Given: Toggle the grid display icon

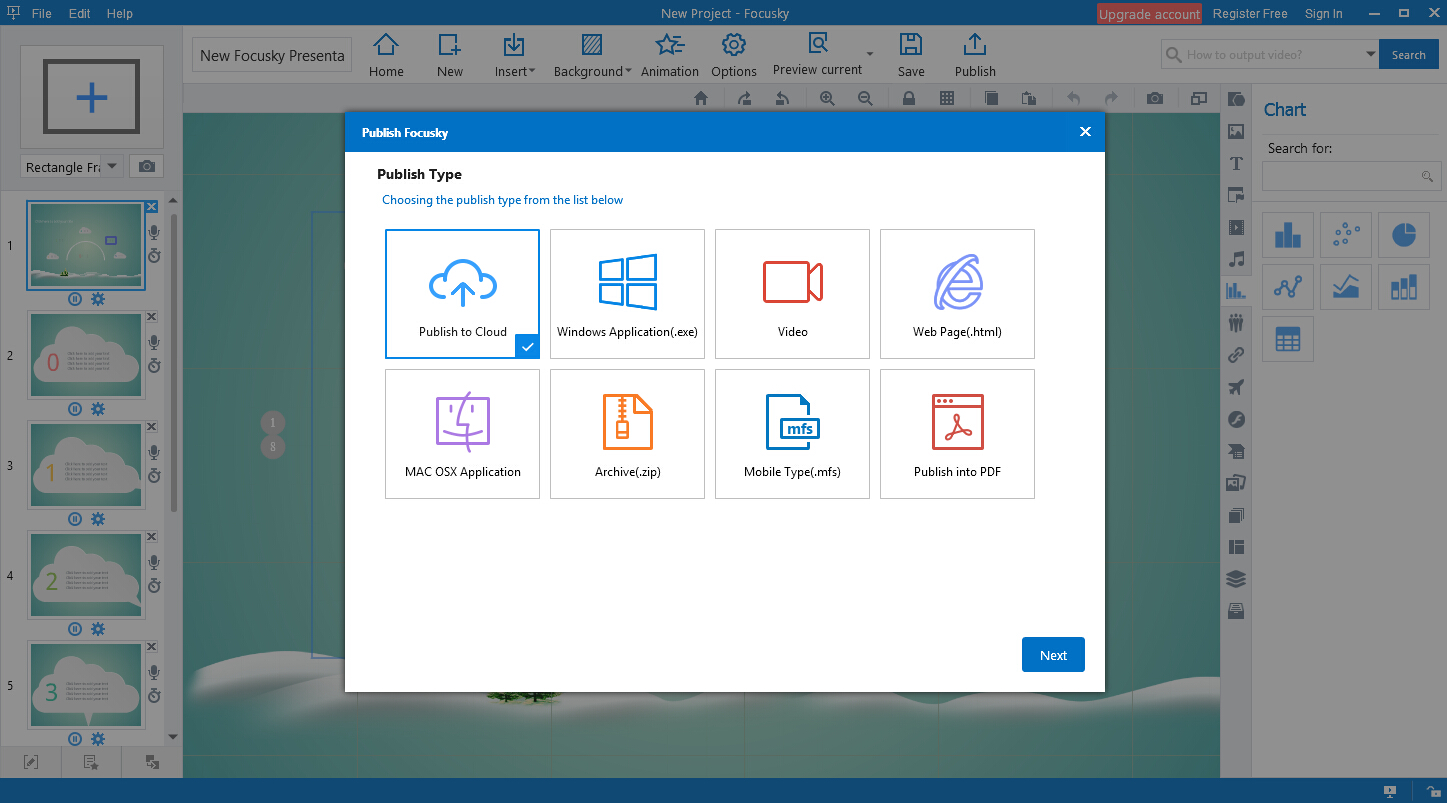Looking at the screenshot, I should pos(947,98).
